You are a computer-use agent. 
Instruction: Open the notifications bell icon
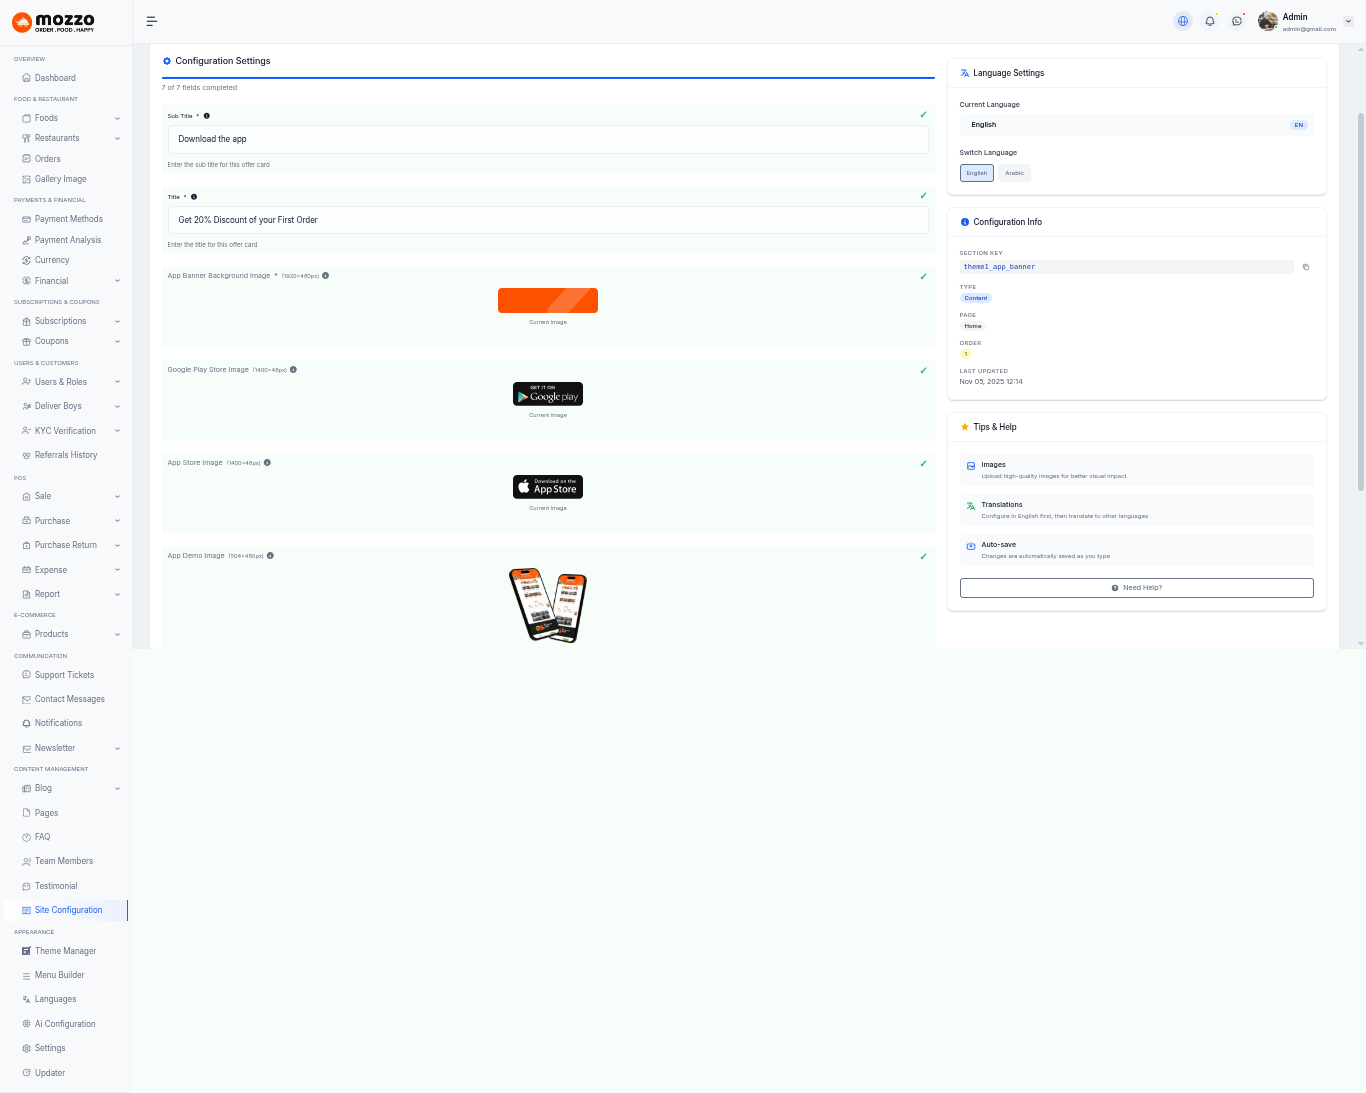(x=1210, y=21)
